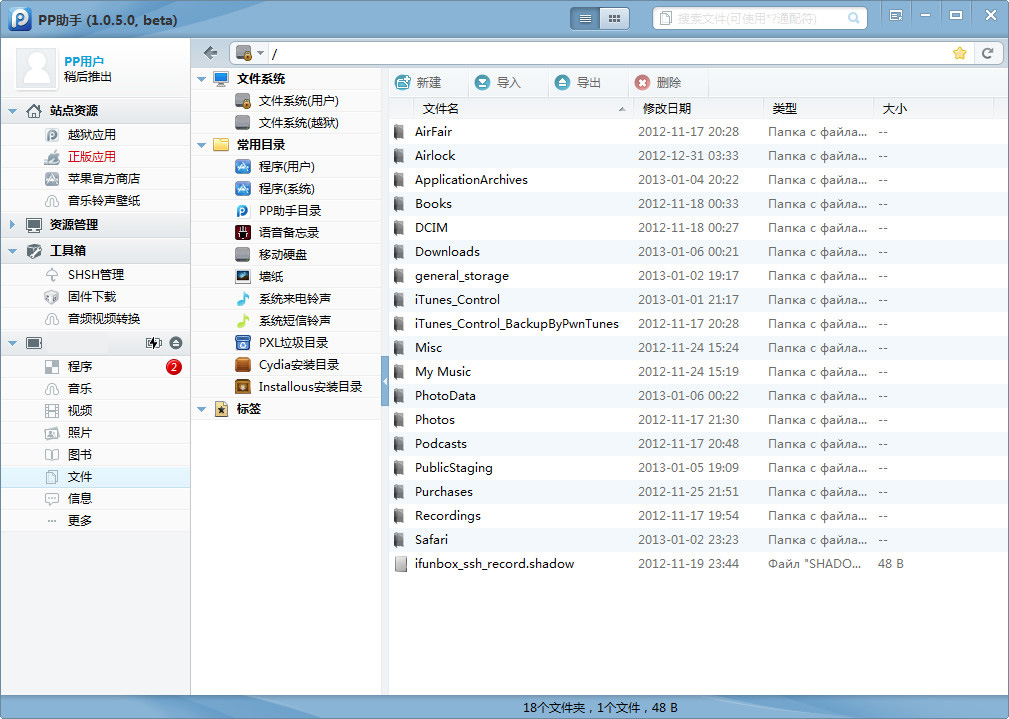Click the refresh icon beside path bar
1009x719 pixels.
[x=988, y=53]
